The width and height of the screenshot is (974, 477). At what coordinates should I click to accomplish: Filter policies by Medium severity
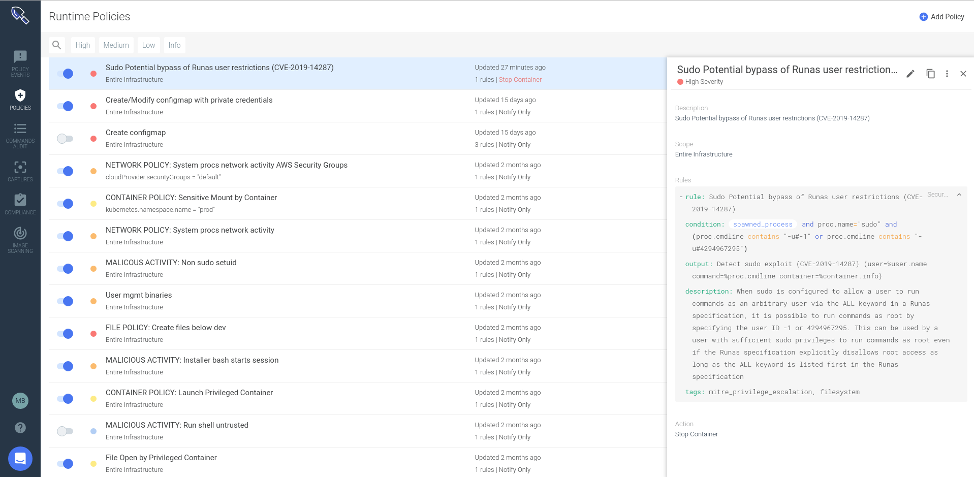pos(116,45)
